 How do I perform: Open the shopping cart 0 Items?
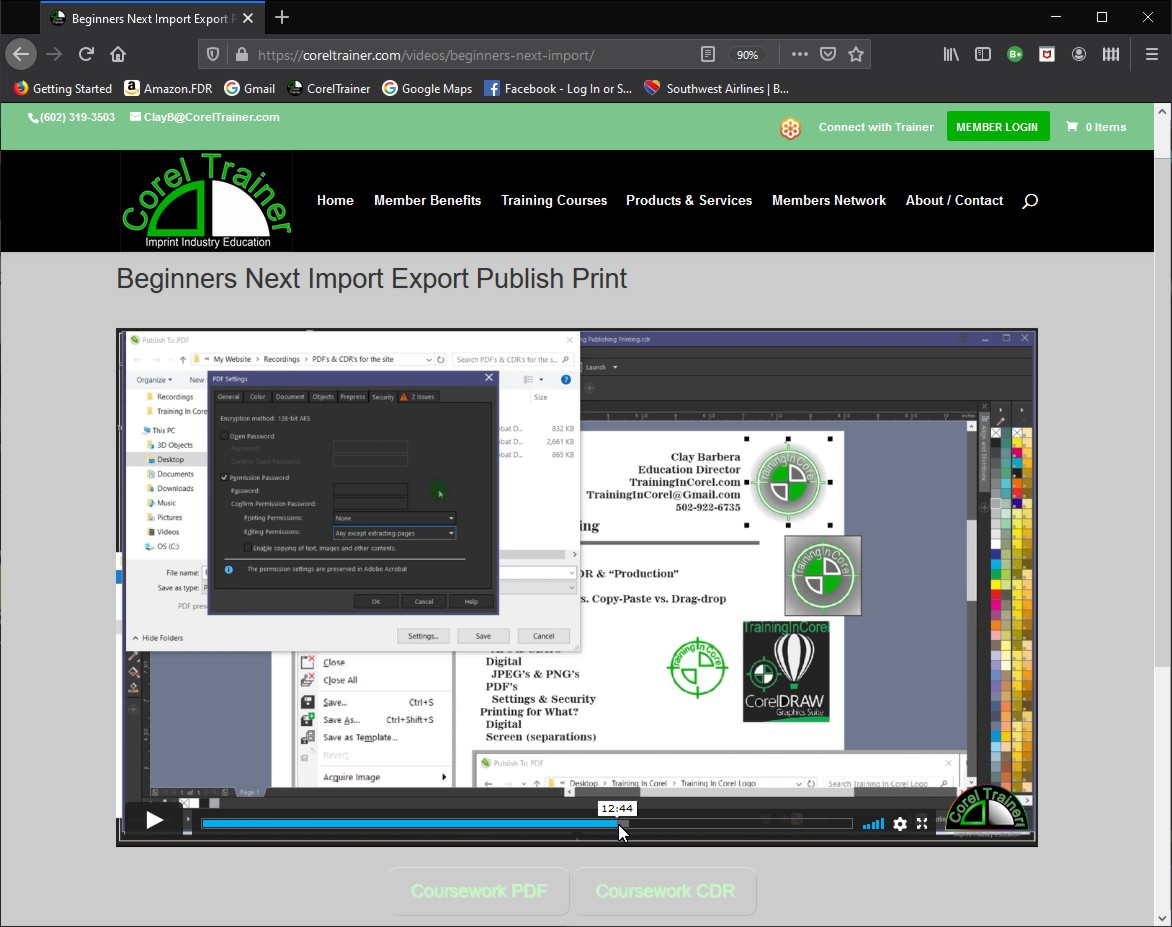click(1096, 127)
